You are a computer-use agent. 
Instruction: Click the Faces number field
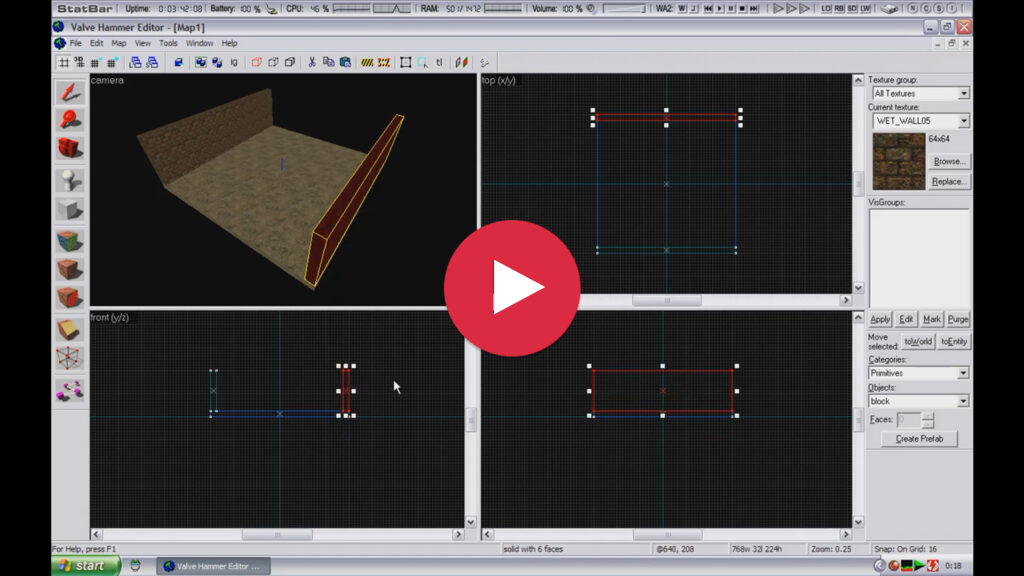pyautogui.click(x=908, y=420)
